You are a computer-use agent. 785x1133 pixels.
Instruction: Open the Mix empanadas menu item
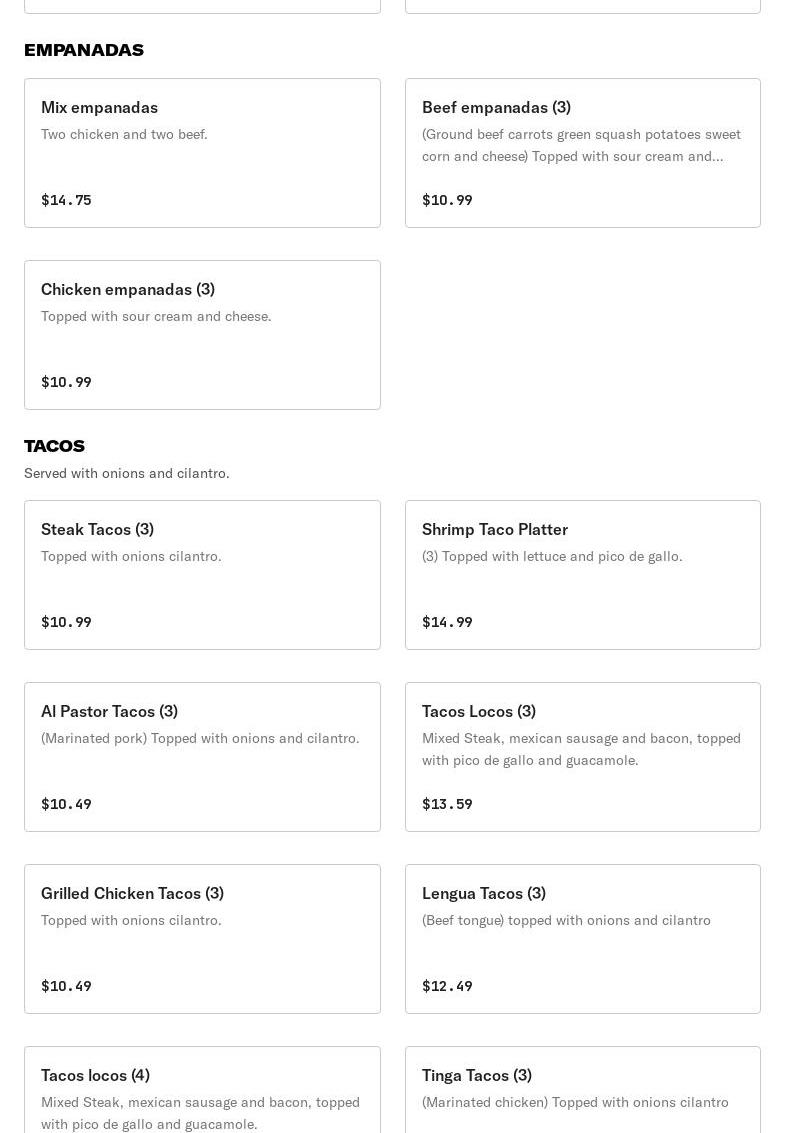pos(202,152)
